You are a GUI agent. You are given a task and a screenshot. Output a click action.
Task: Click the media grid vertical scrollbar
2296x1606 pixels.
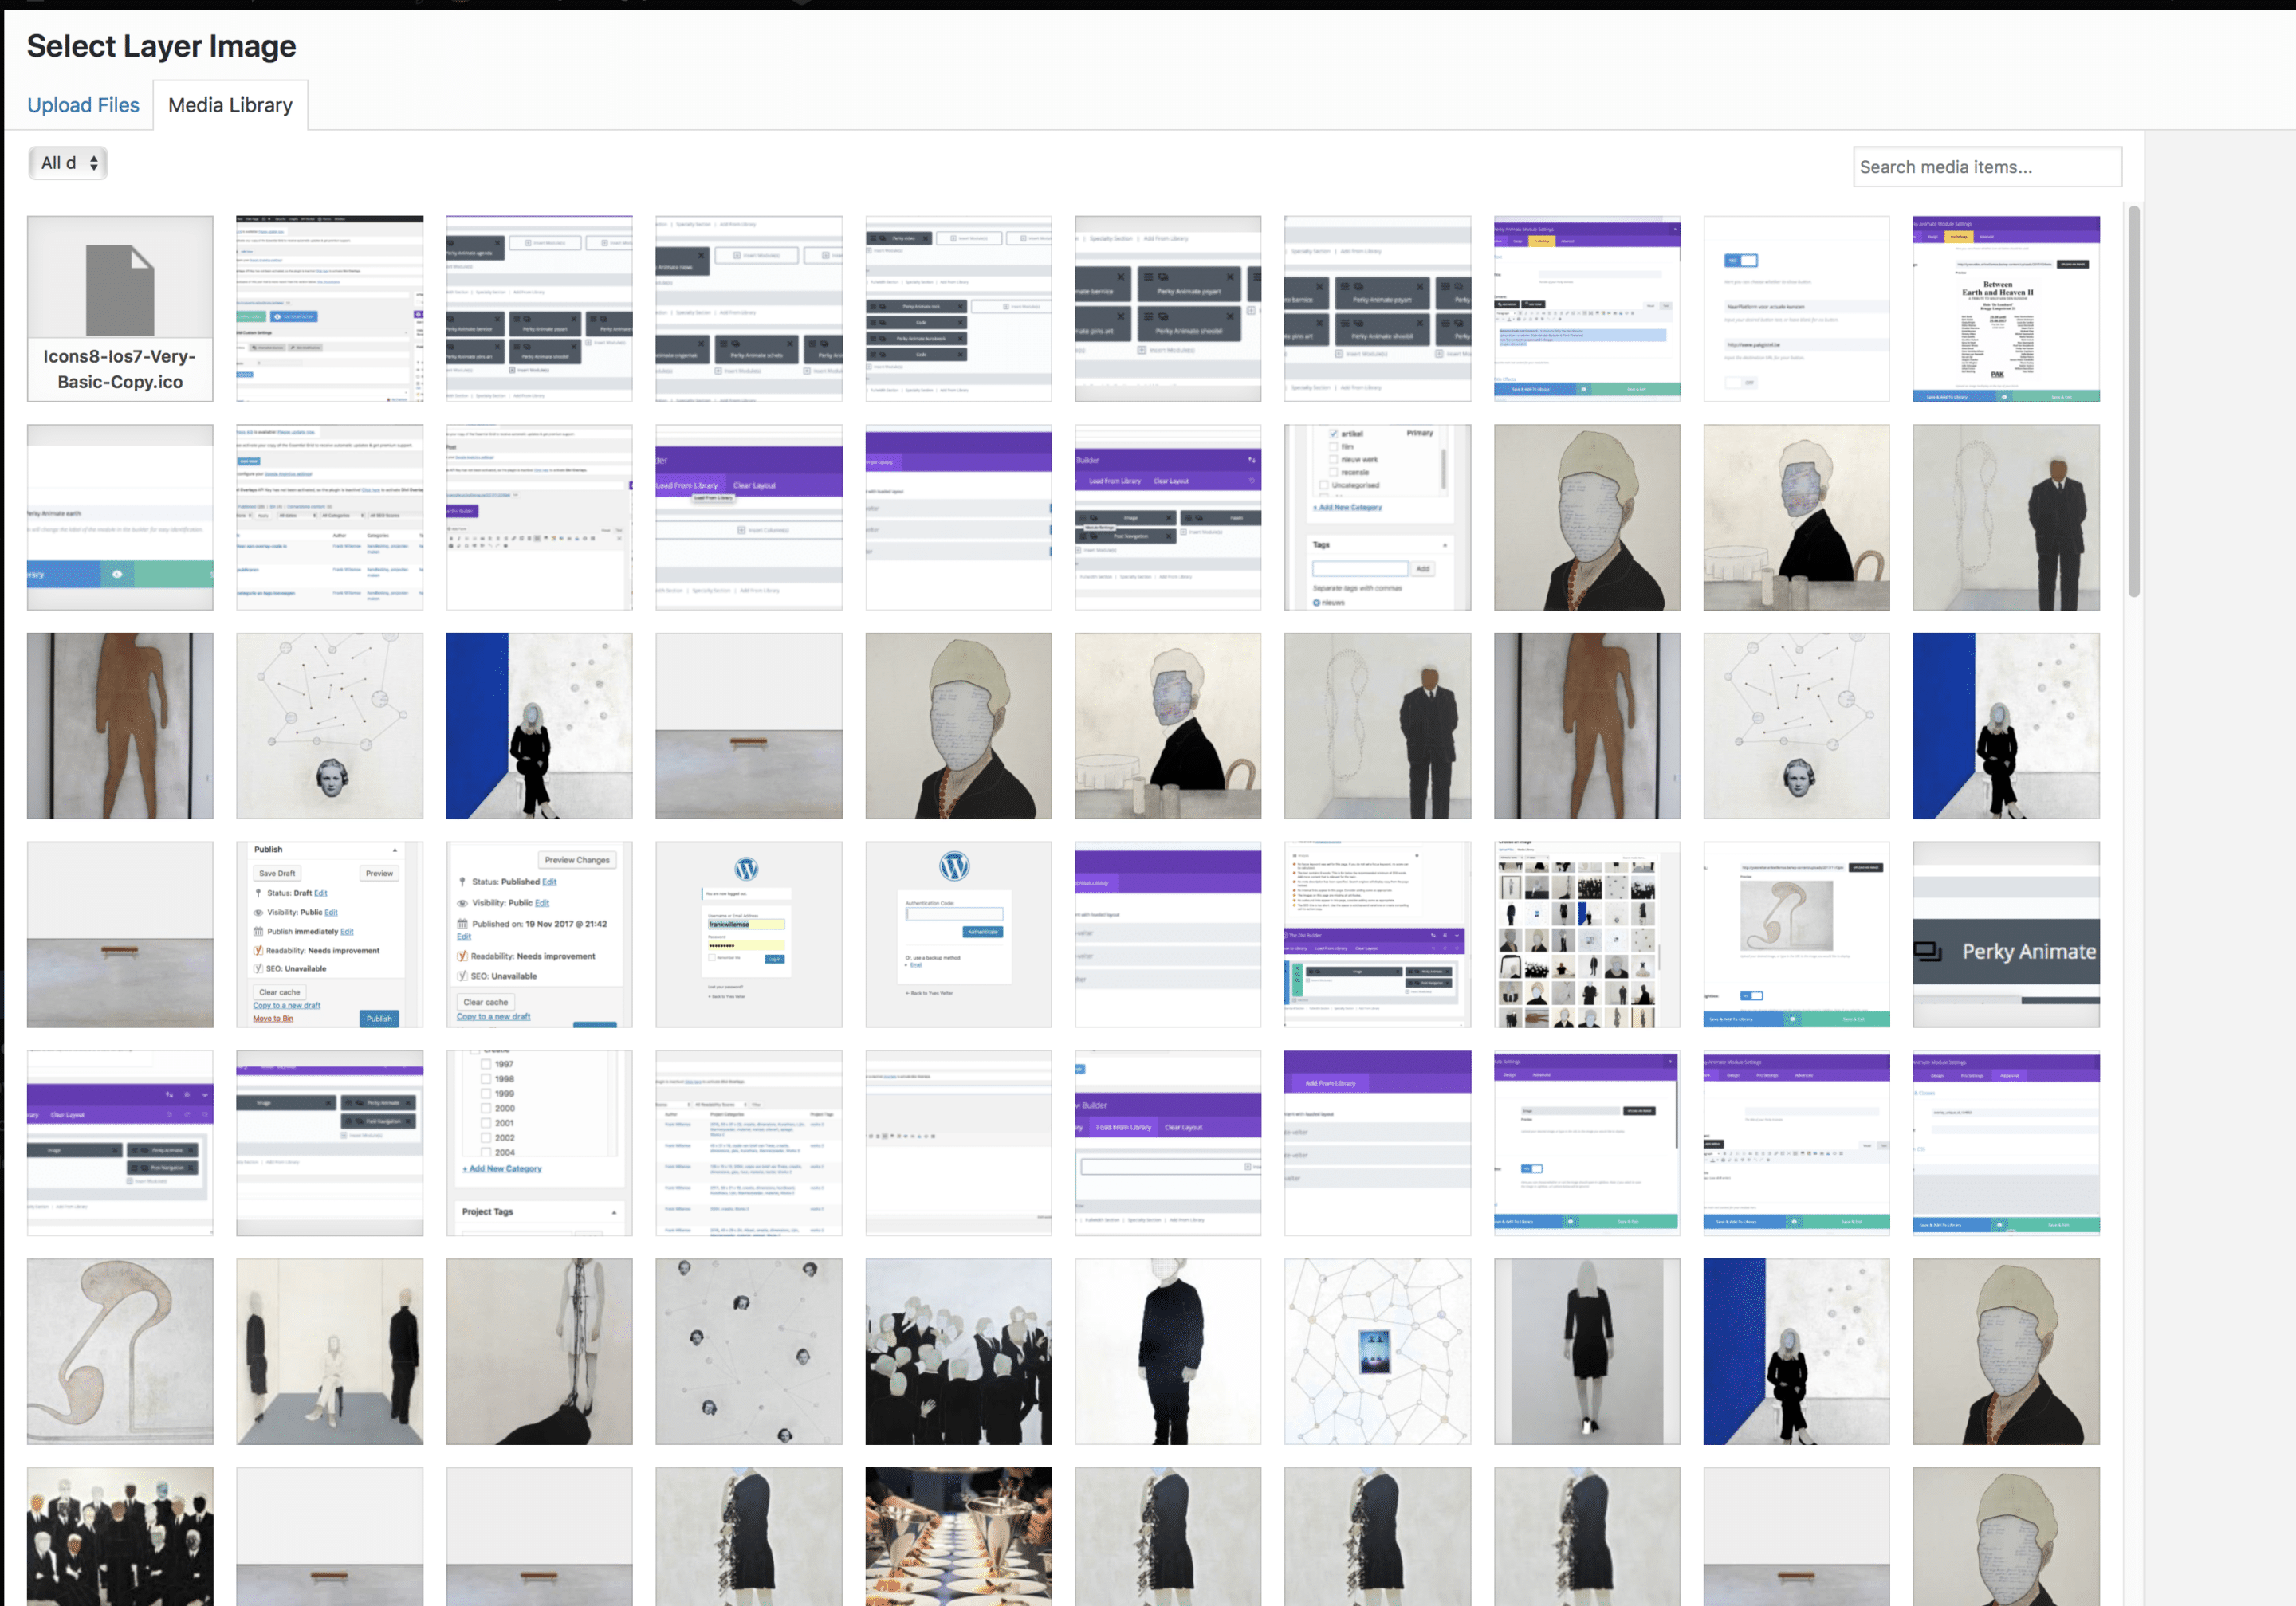[x=2133, y=400]
